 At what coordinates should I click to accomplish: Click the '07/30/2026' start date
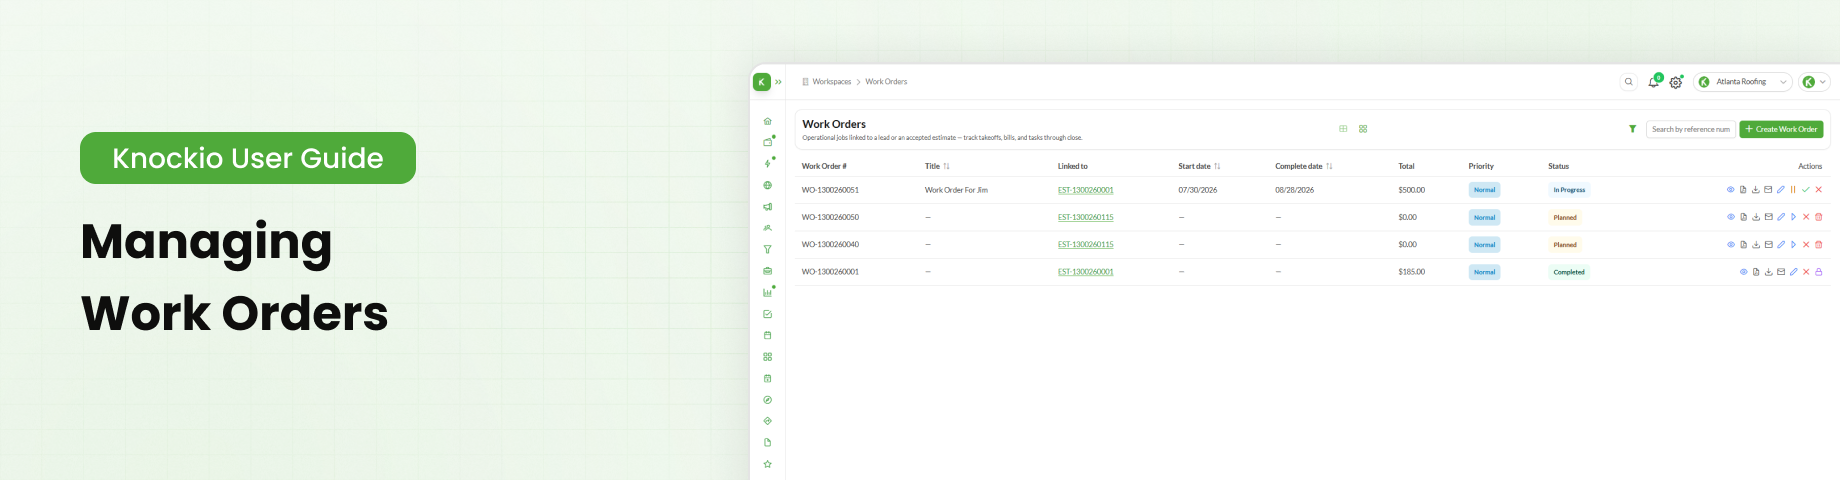[x=1197, y=190]
